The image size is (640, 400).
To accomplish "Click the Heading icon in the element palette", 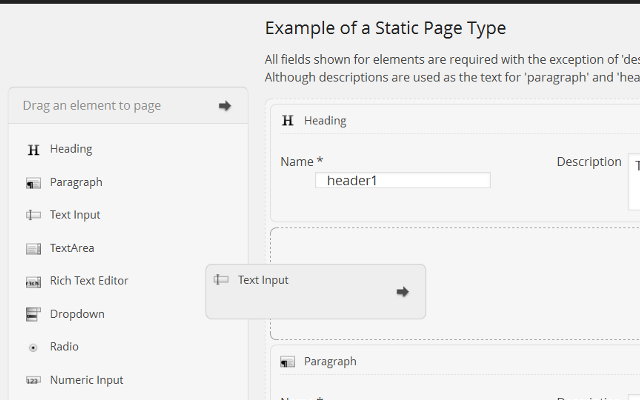I will tap(33, 150).
